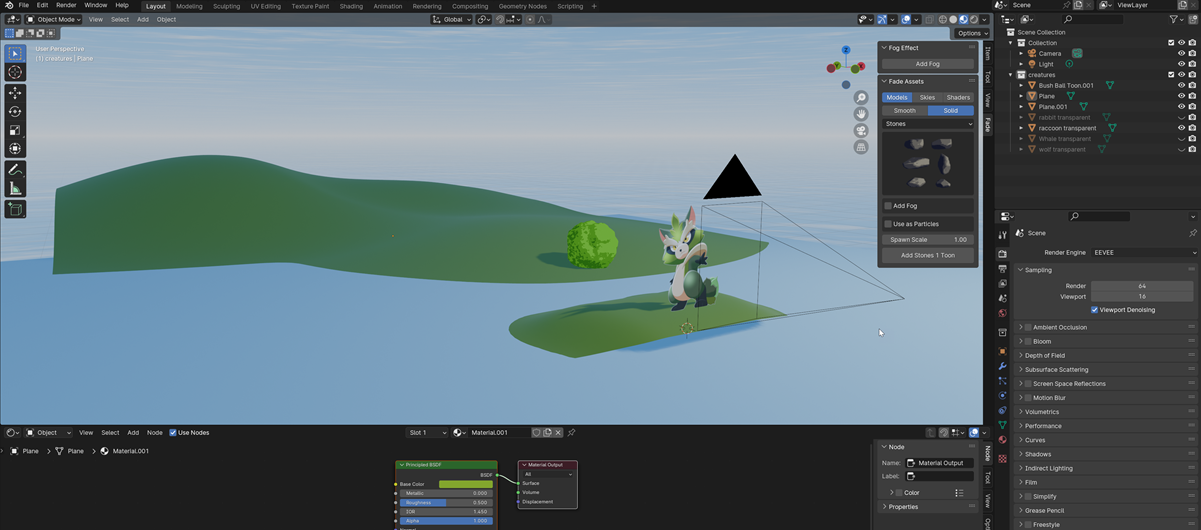The width and height of the screenshot is (1201, 530).
Task: Click the viewport zoom magnifier icon
Action: click(861, 98)
